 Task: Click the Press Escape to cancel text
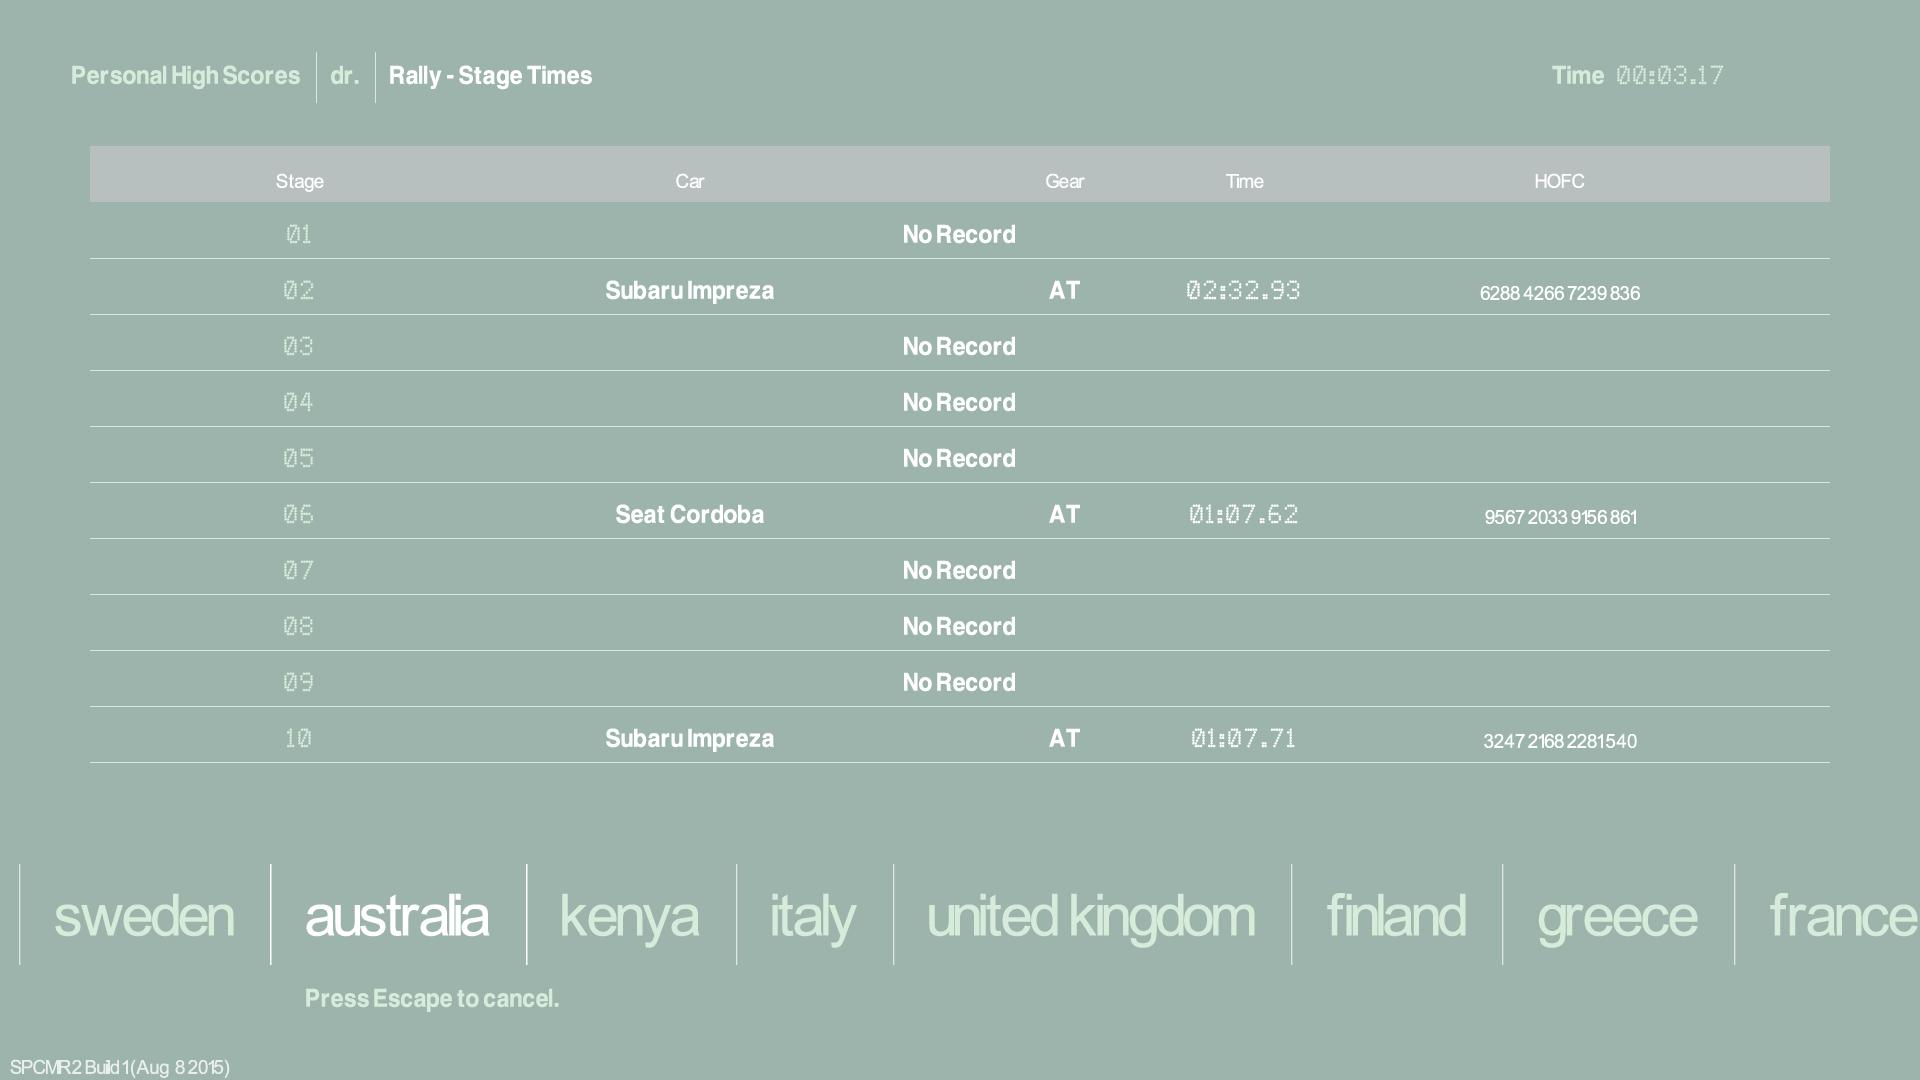(432, 998)
